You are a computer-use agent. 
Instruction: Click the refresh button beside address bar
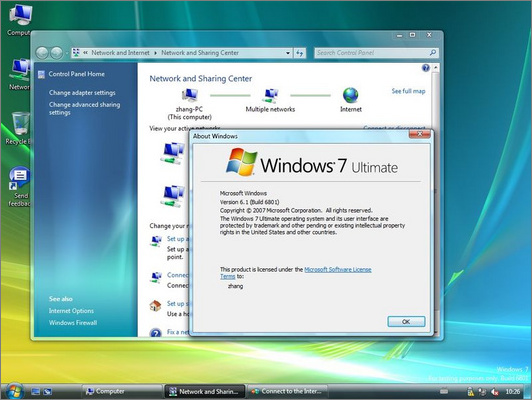(299, 53)
